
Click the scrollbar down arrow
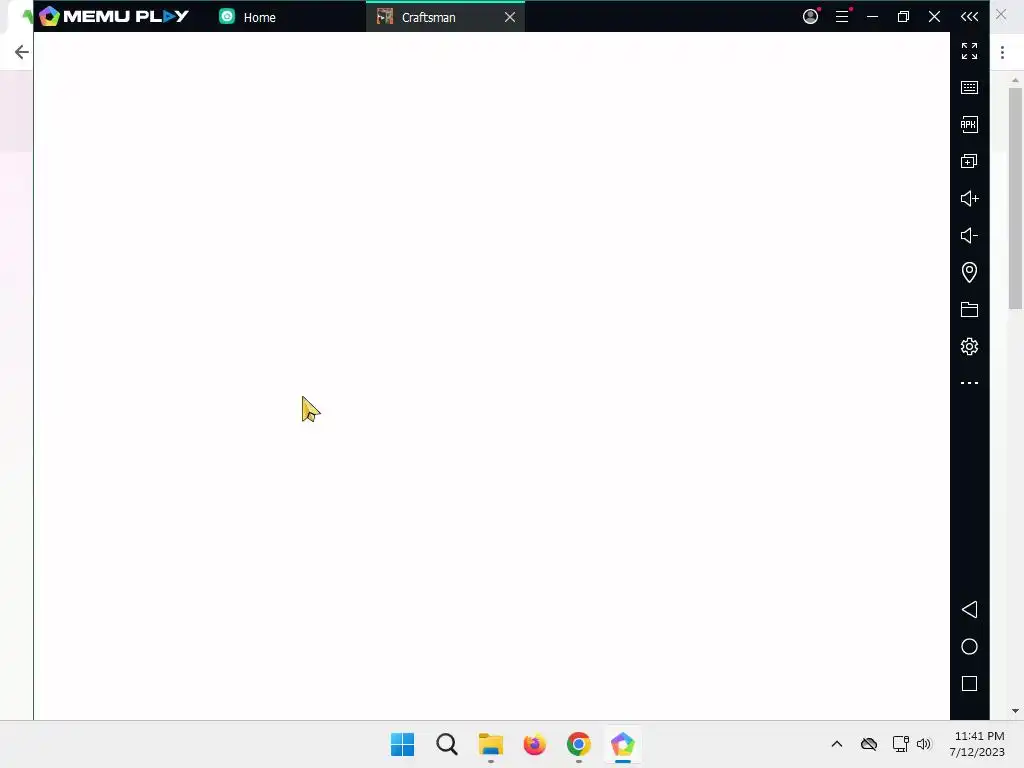pyautogui.click(x=1015, y=711)
